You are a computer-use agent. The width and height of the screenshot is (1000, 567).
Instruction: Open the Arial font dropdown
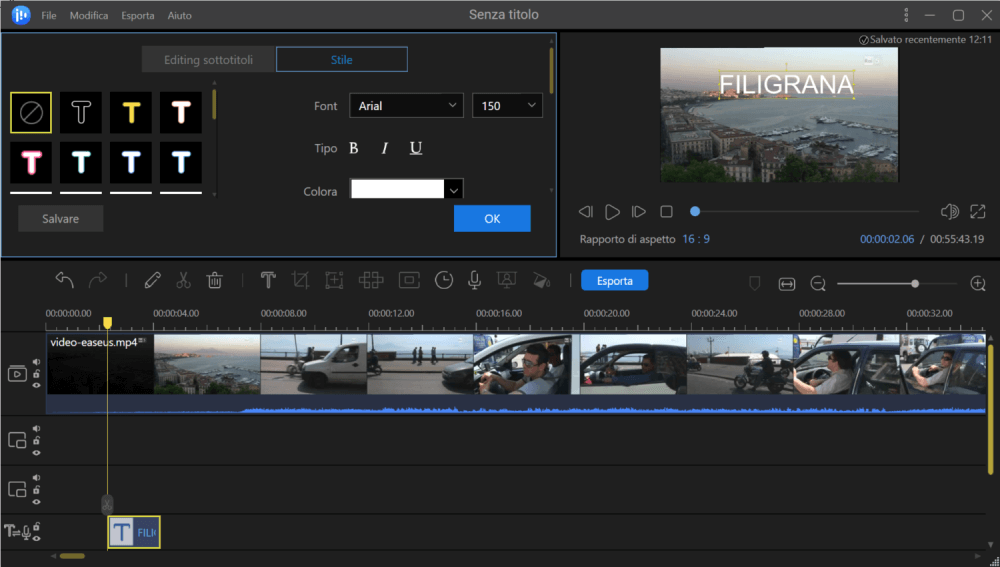point(406,106)
